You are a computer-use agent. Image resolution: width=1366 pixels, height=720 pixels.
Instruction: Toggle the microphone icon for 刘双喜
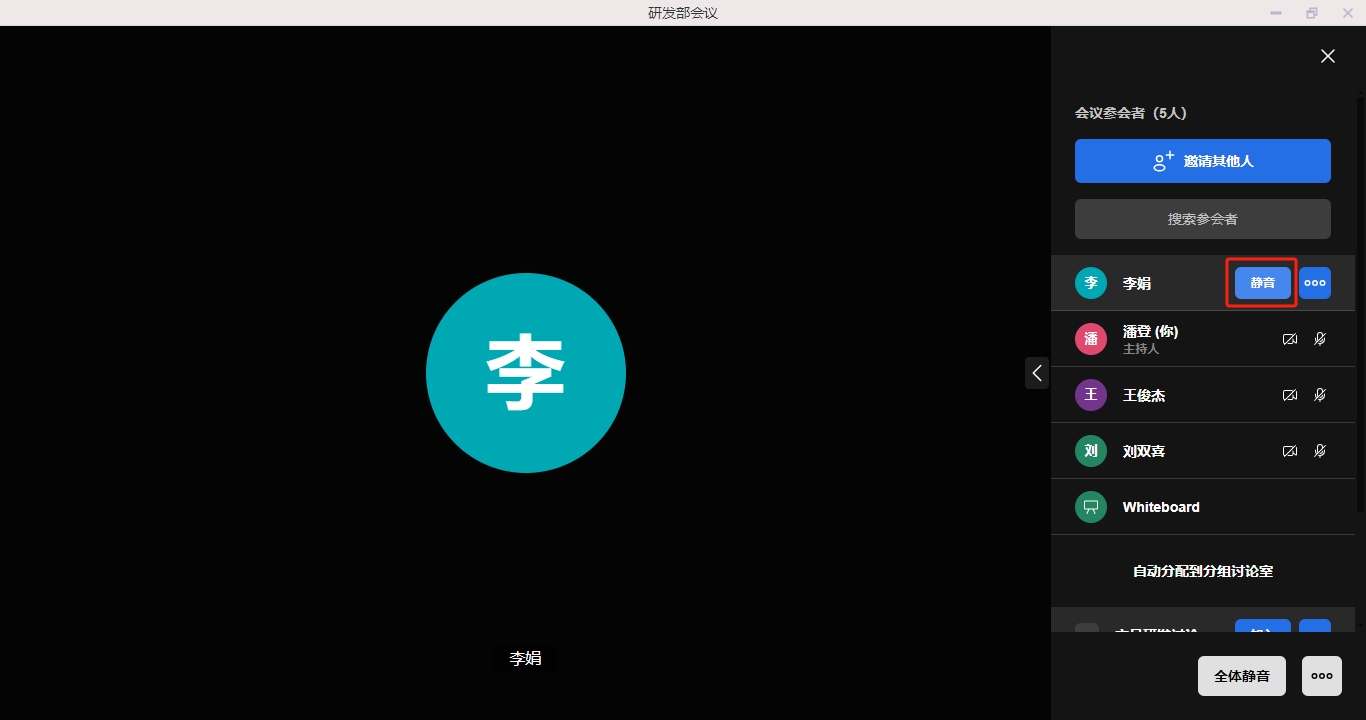point(1320,451)
